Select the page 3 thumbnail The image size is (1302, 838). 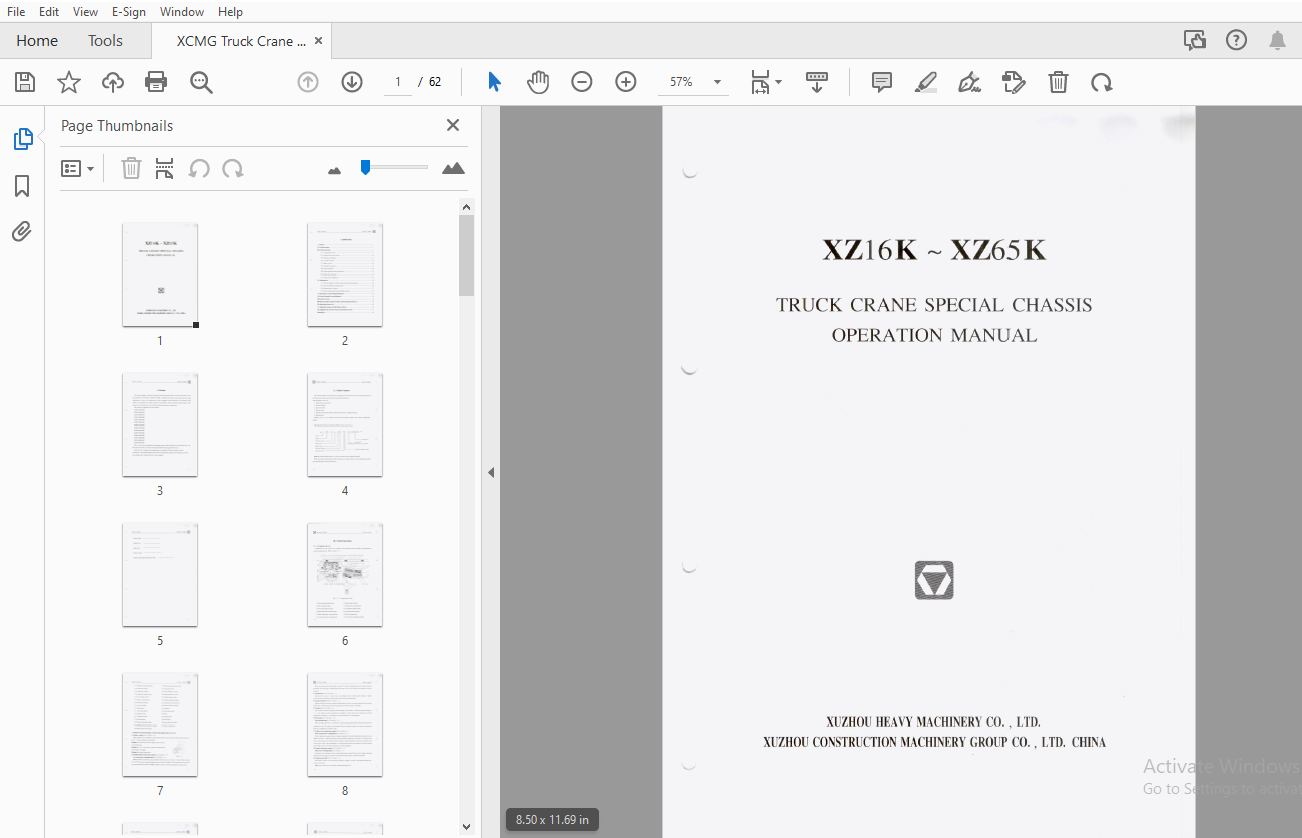click(160, 425)
